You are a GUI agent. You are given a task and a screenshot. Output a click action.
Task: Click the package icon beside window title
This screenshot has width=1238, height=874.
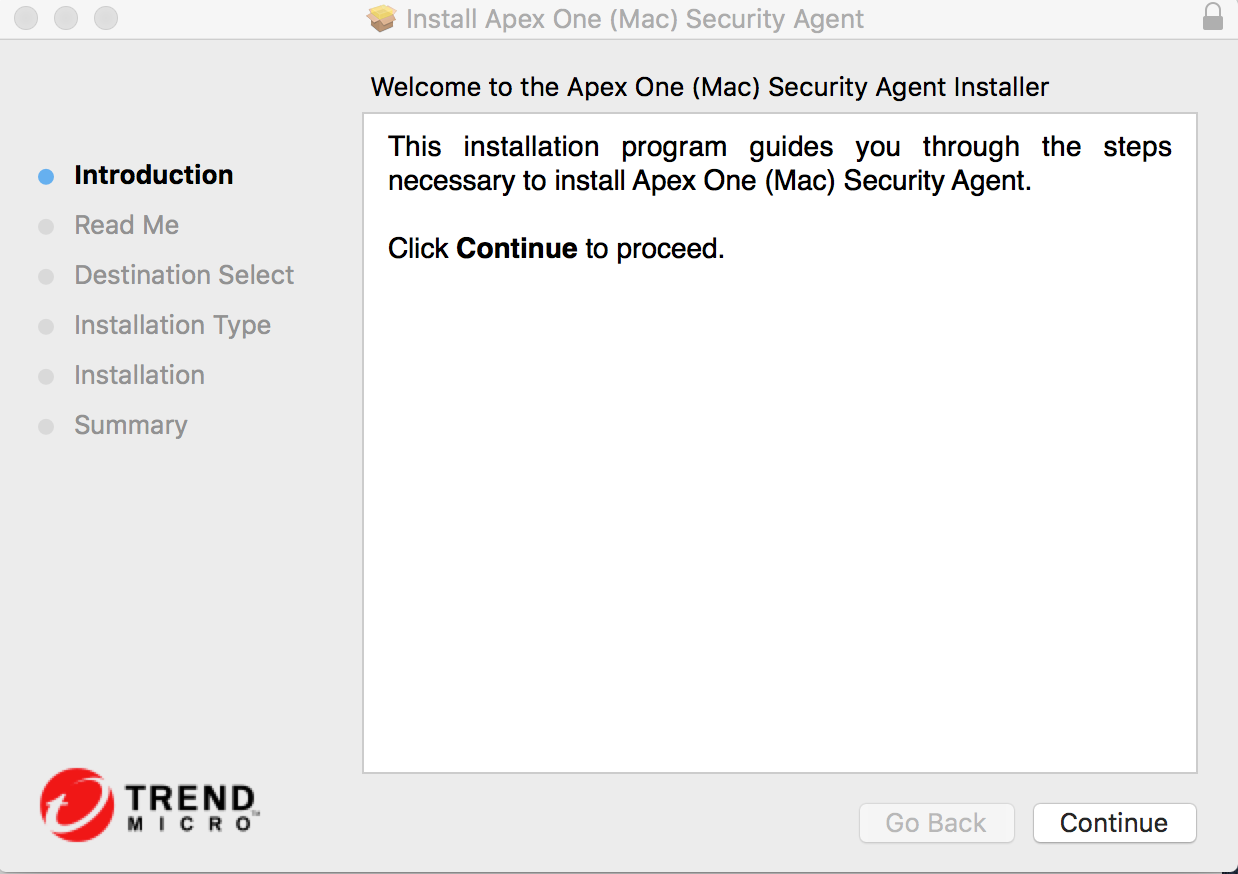click(x=382, y=18)
